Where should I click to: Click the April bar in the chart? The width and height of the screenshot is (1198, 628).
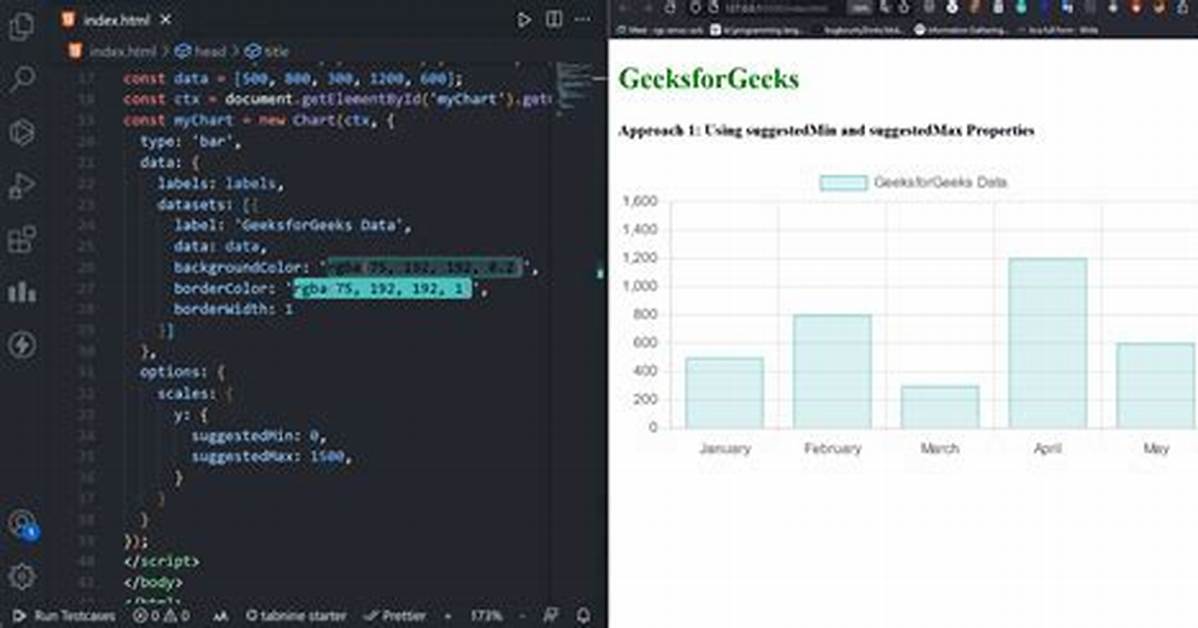[x=1047, y=343]
